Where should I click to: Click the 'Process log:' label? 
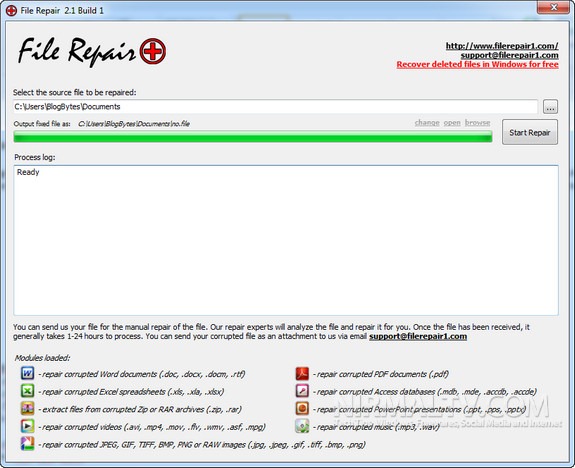pos(35,157)
